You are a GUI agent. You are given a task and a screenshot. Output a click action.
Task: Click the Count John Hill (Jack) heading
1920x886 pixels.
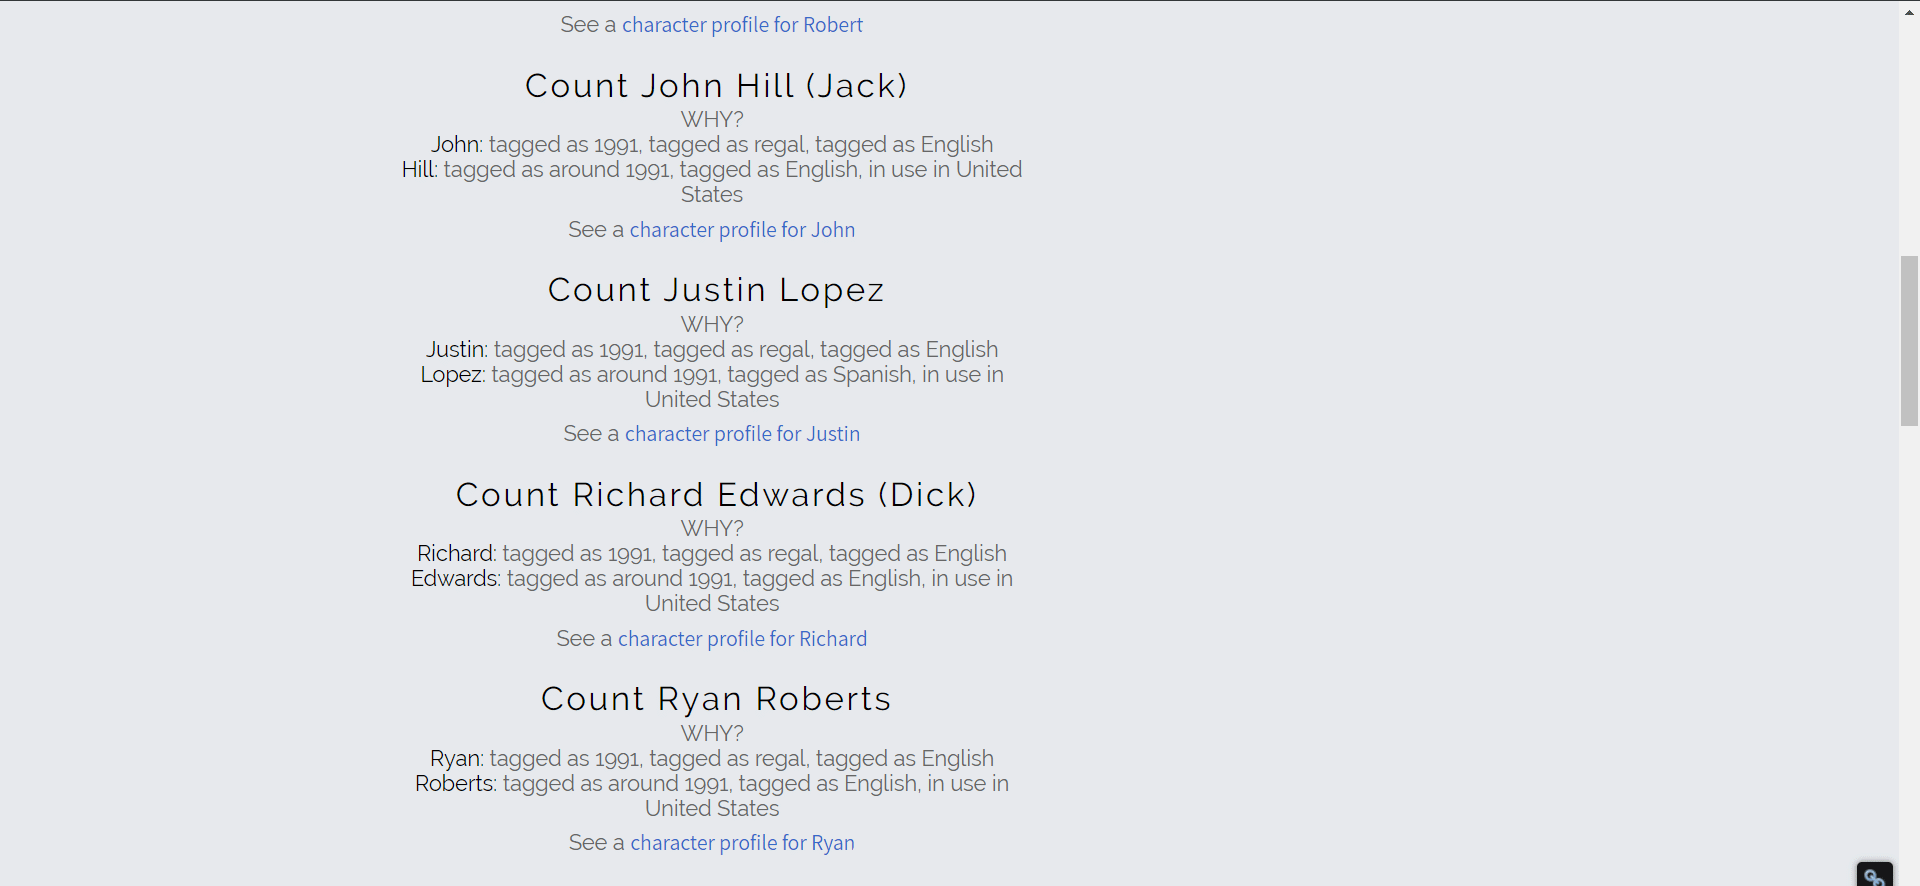click(x=716, y=86)
